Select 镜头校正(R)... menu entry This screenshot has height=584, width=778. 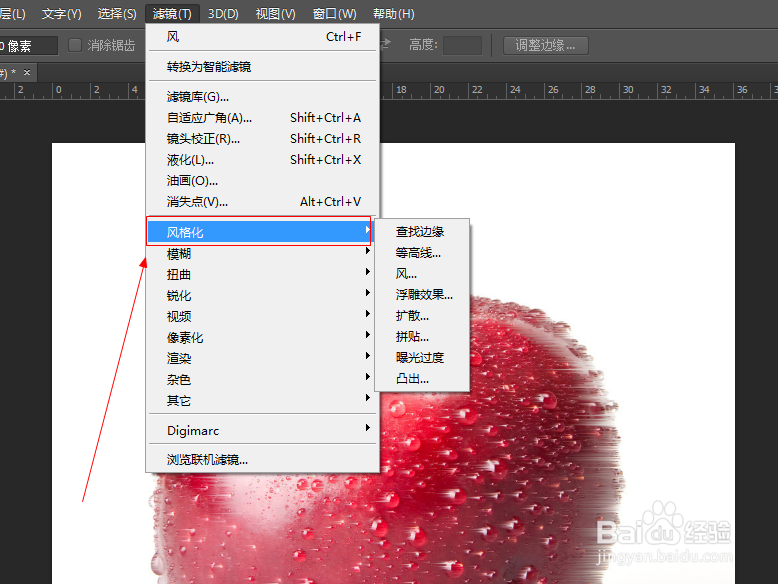262,138
